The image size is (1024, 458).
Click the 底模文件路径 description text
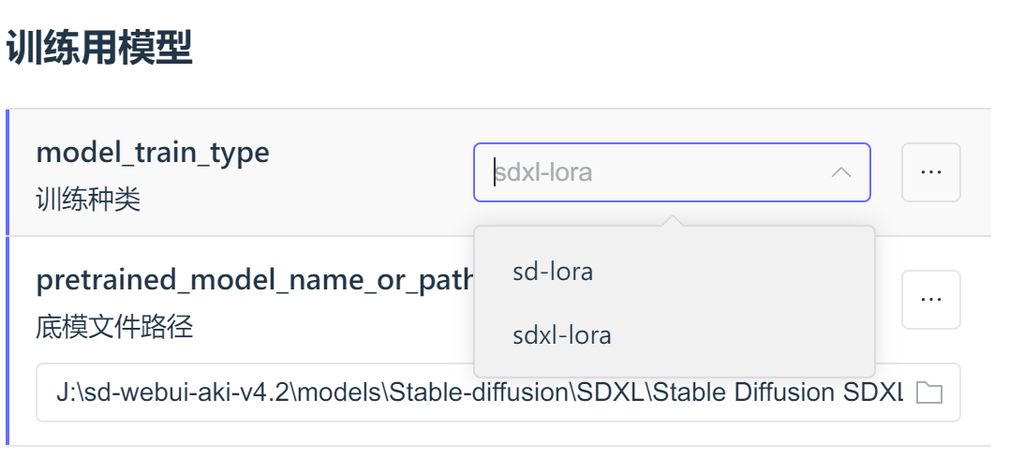(114, 326)
